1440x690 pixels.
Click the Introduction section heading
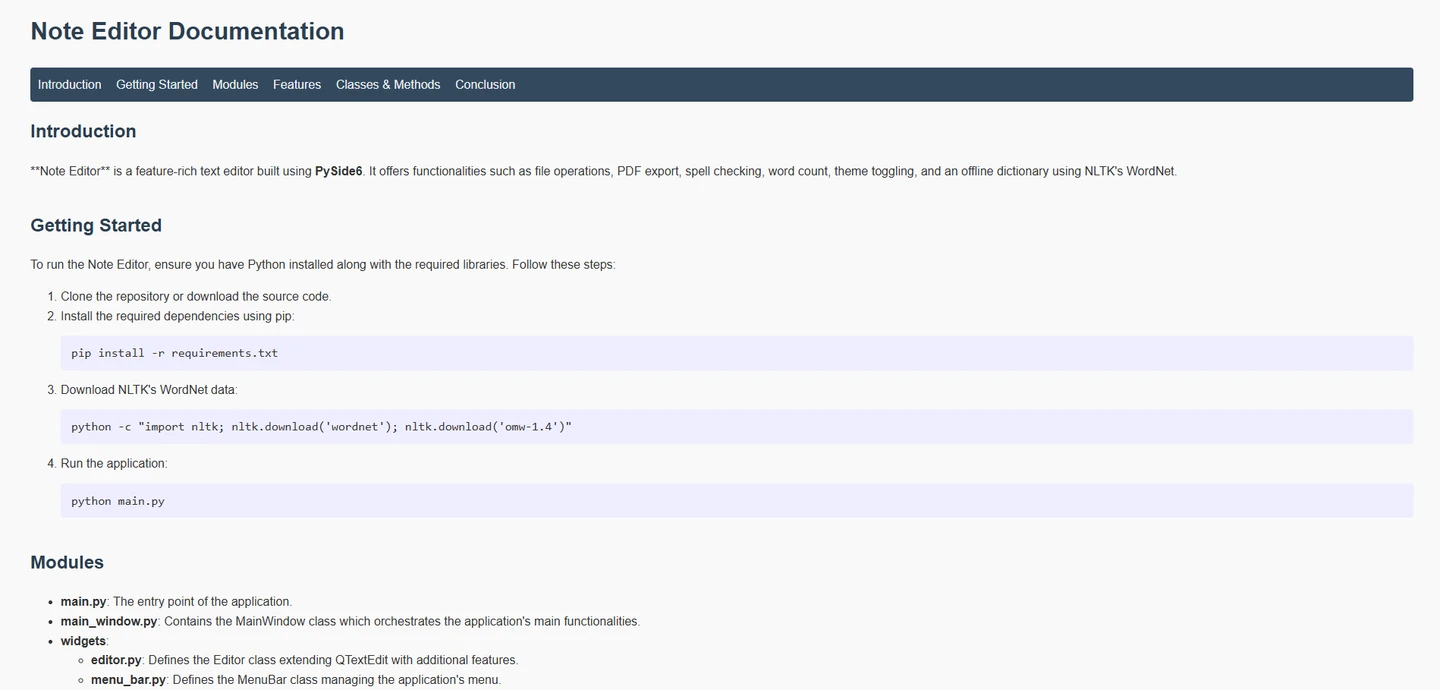83,131
